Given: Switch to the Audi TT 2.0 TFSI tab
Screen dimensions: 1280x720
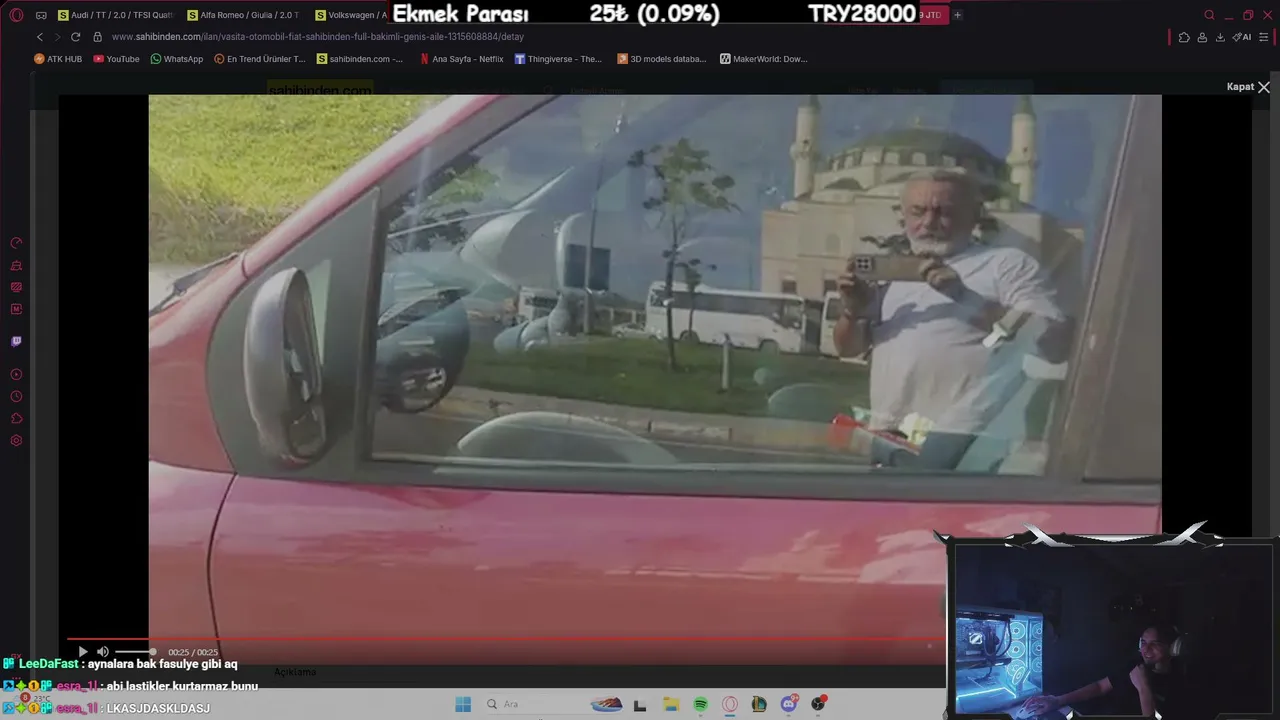Looking at the screenshot, I should 115,15.
